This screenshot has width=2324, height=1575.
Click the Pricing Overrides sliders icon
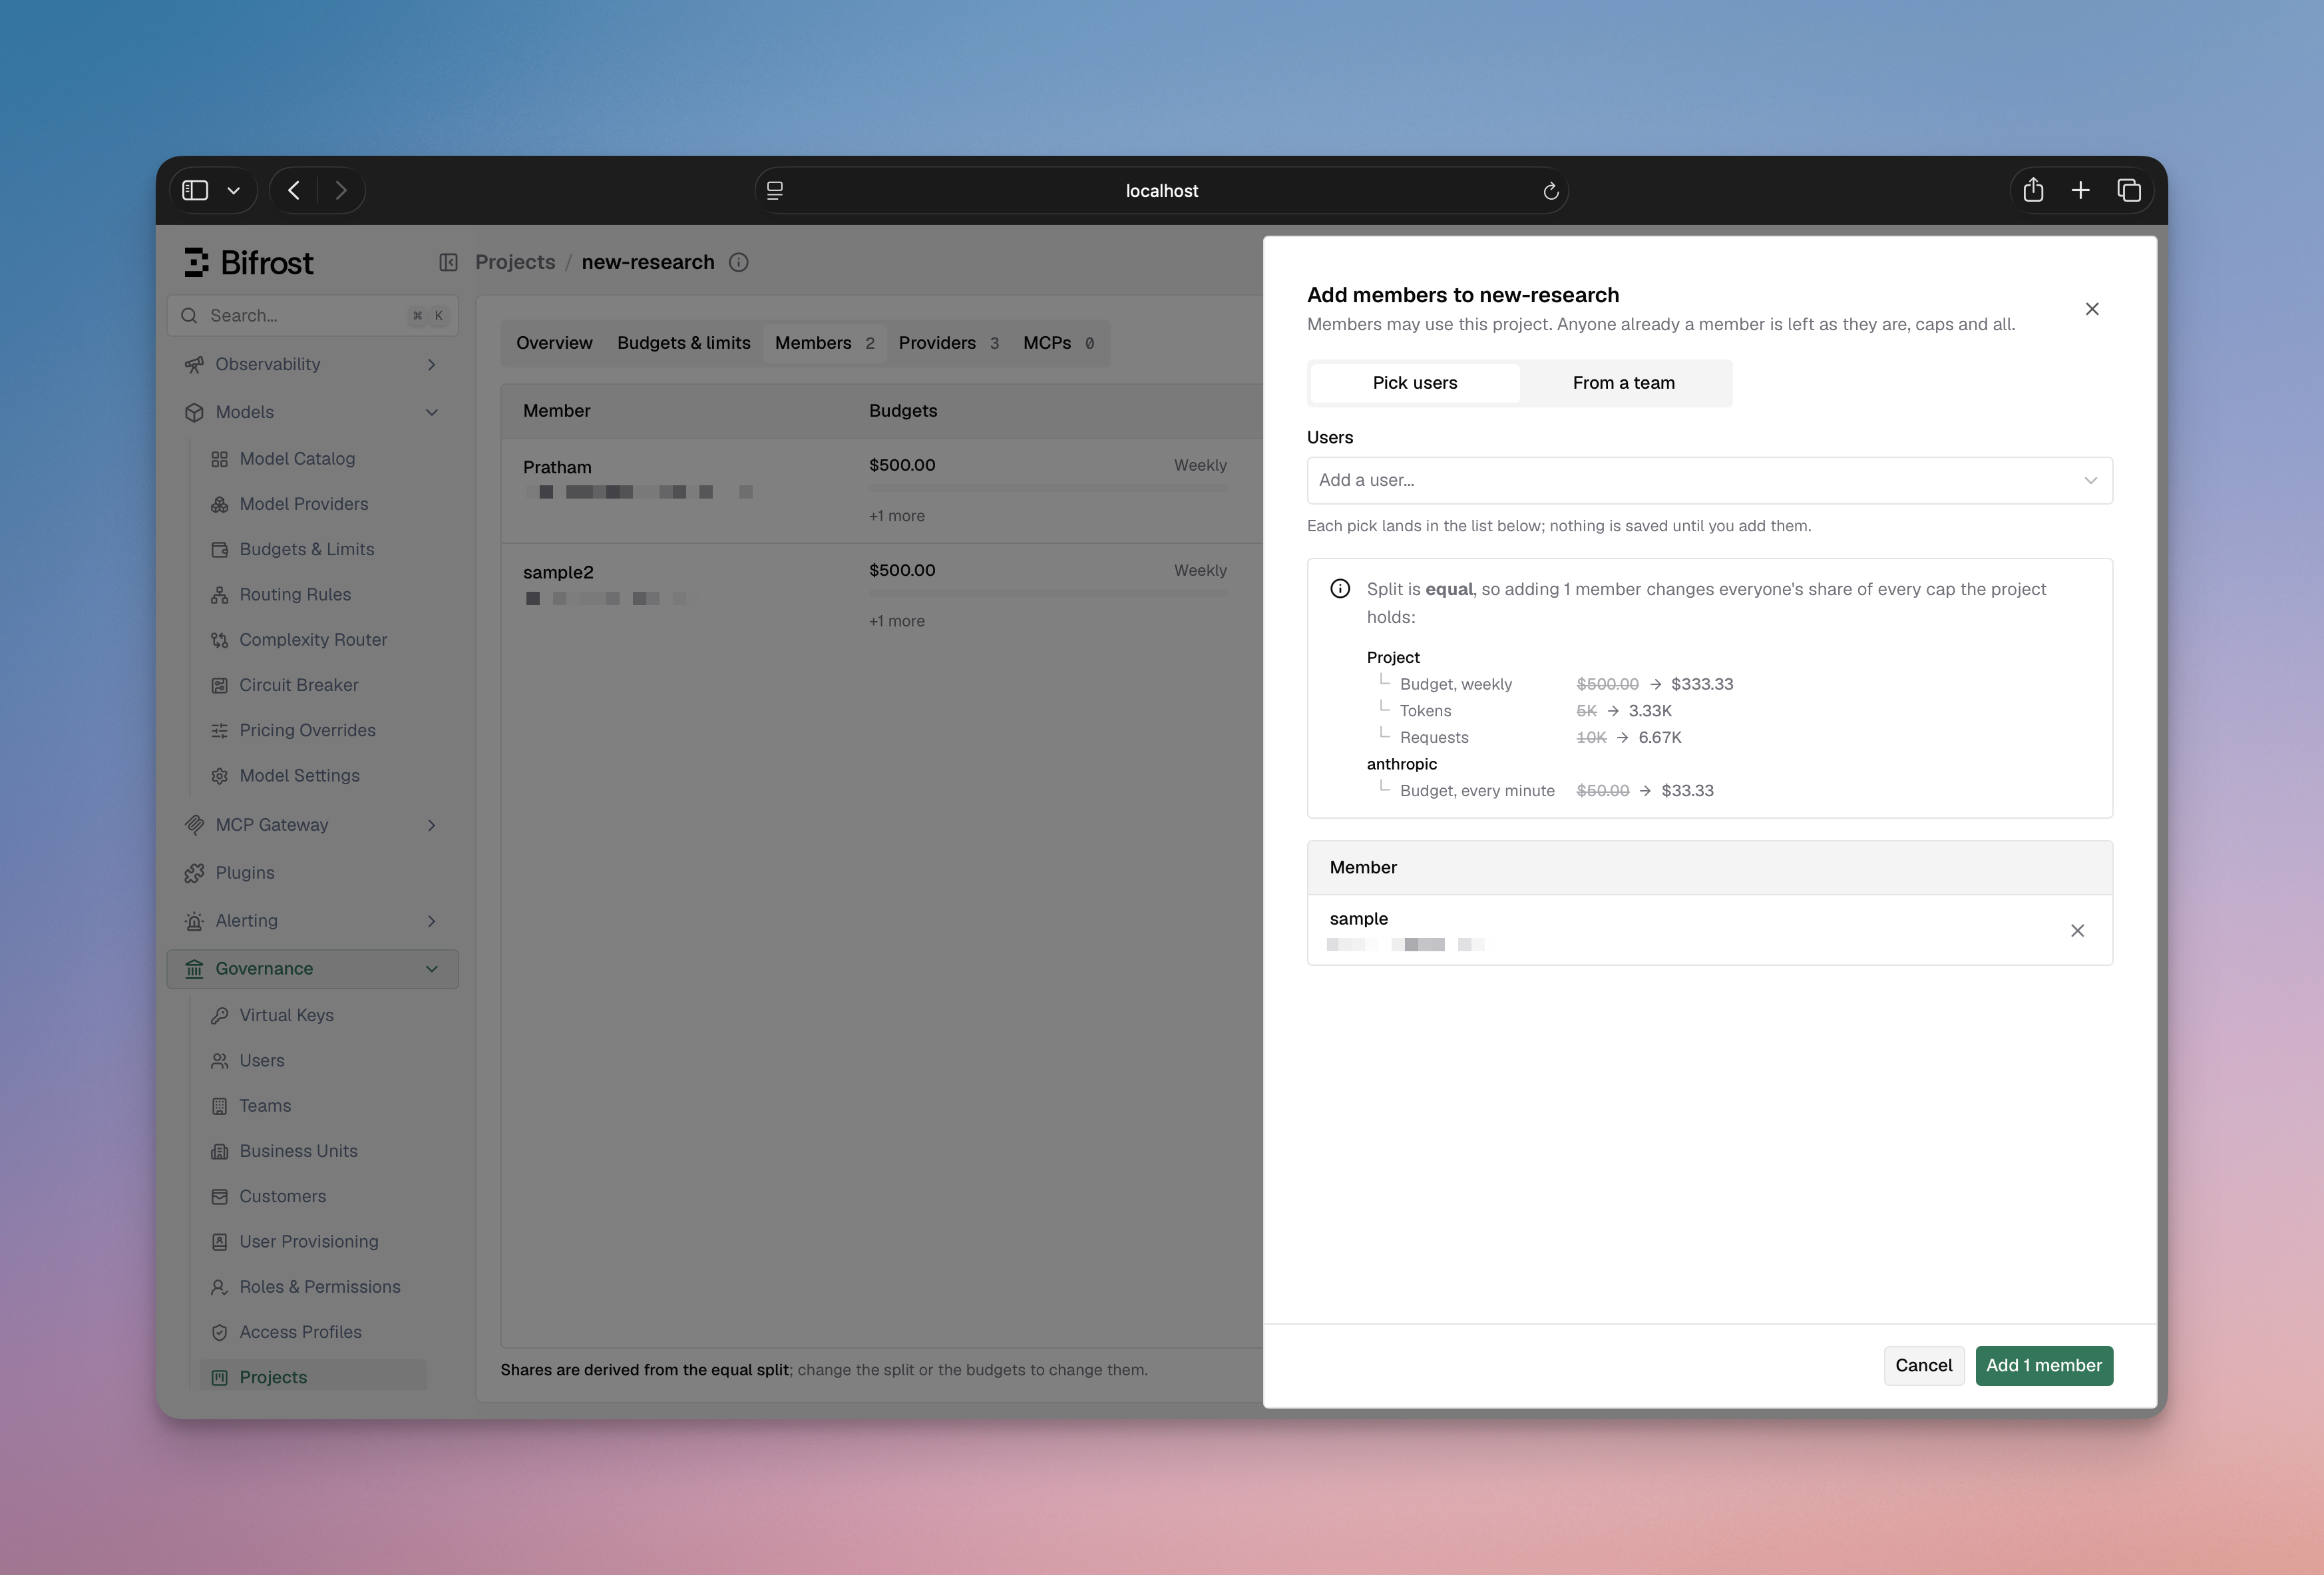(x=220, y=731)
